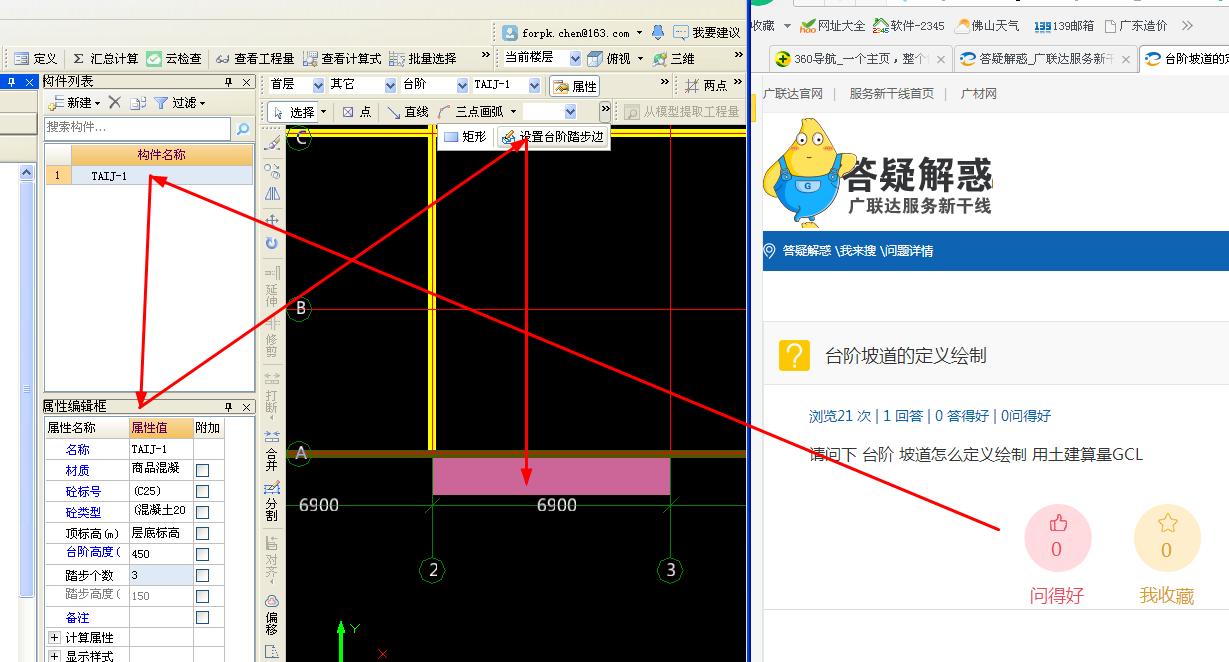Click inside the 搜索构件 search field
This screenshot has height=662, width=1229.
137,128
